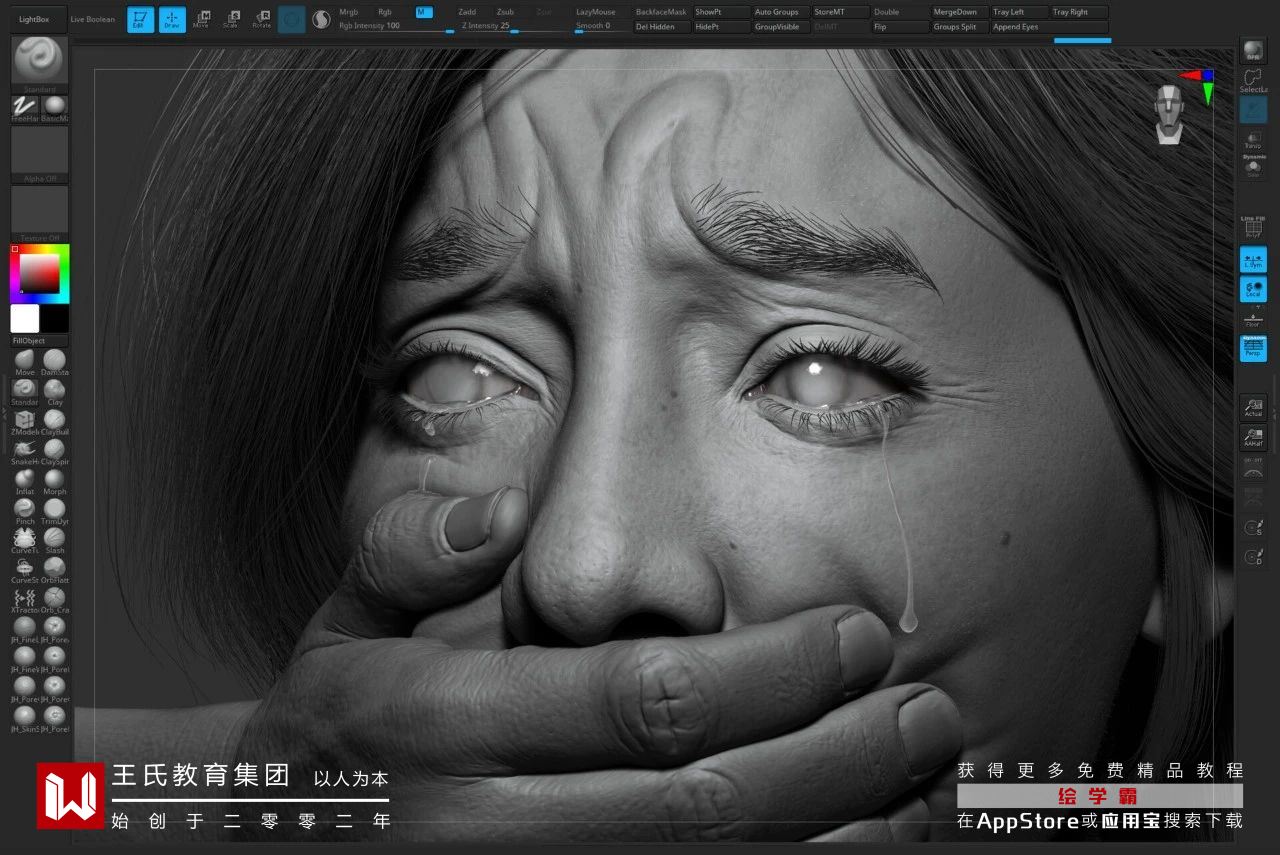The height and width of the screenshot is (855, 1280).
Task: Pick the TrimDynamic brush
Action: [x=54, y=509]
